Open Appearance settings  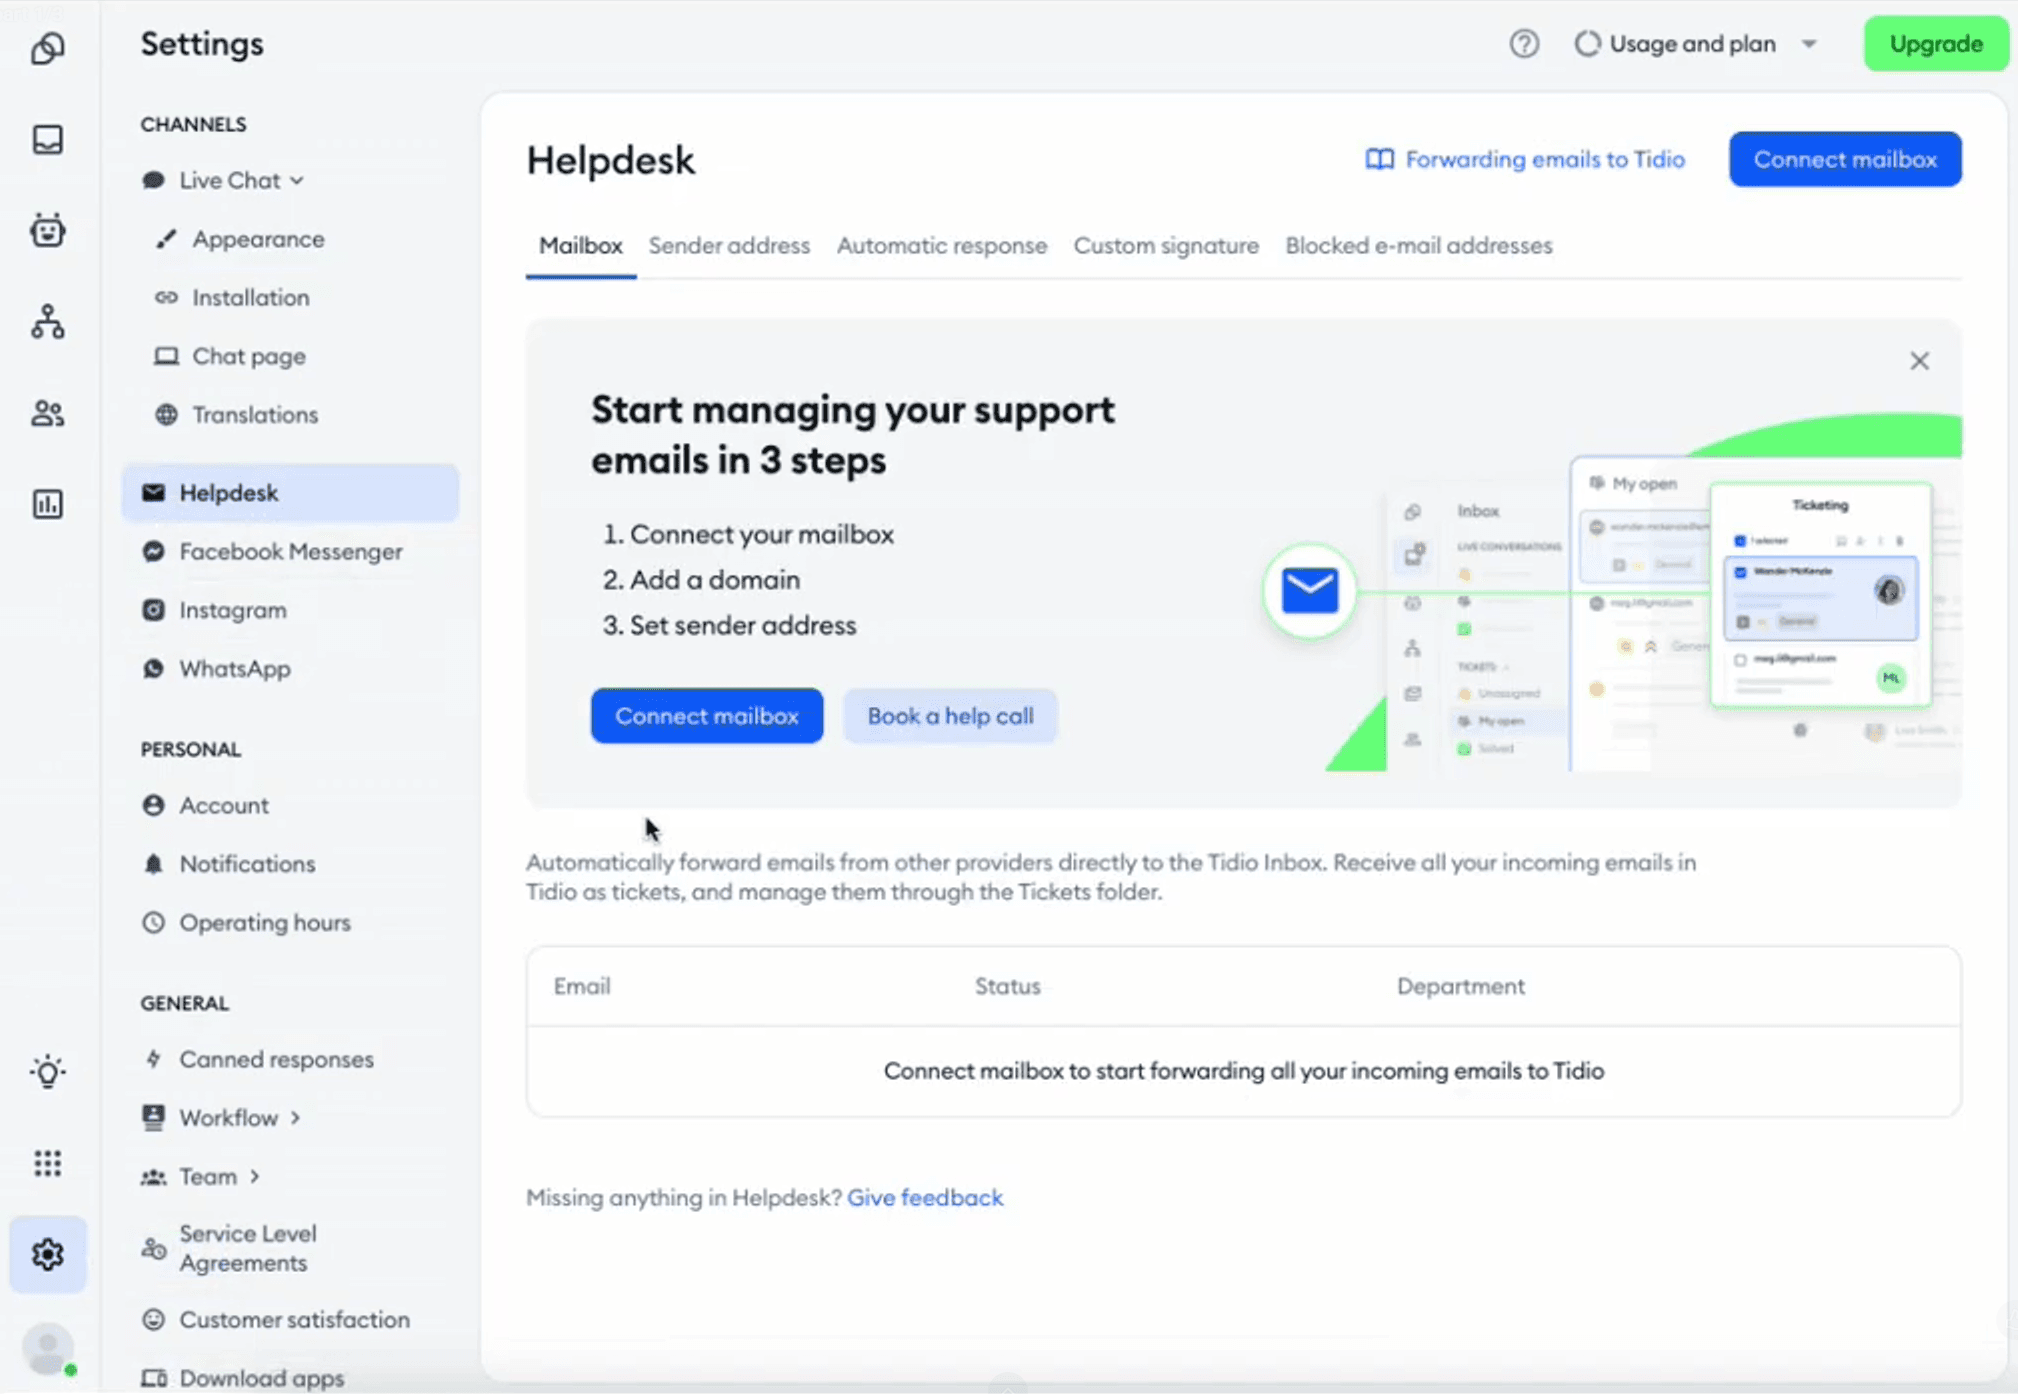(240, 239)
